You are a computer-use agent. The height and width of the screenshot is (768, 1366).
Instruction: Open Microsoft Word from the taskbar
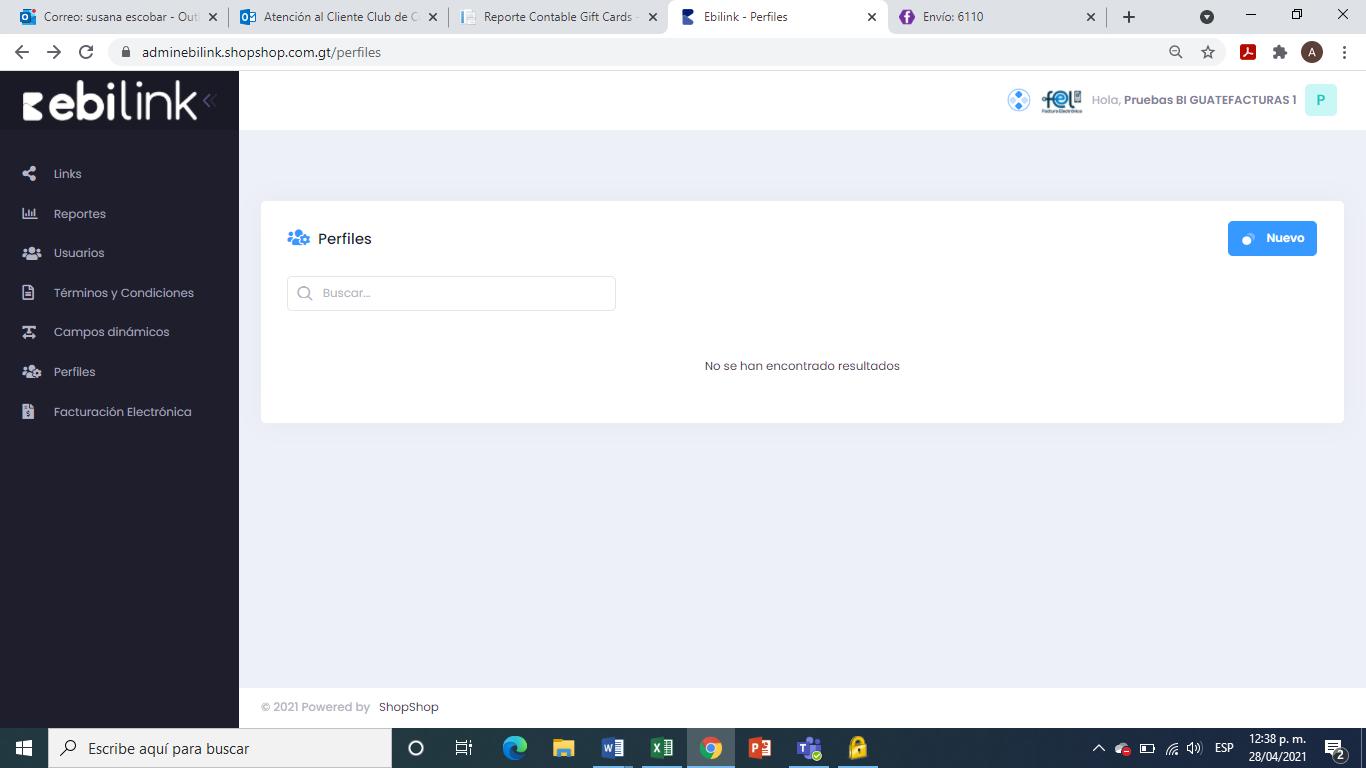point(613,748)
